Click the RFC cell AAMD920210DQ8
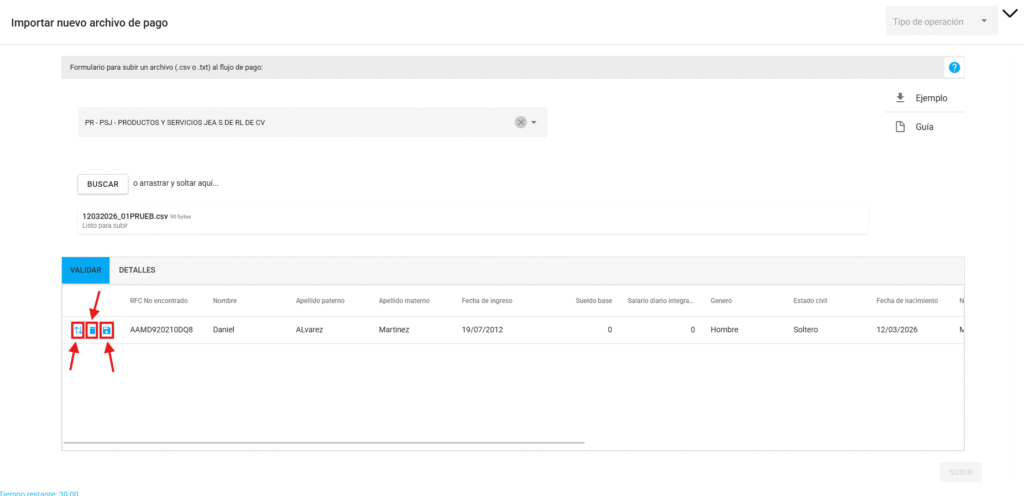The height and width of the screenshot is (496, 1024). tap(161, 330)
